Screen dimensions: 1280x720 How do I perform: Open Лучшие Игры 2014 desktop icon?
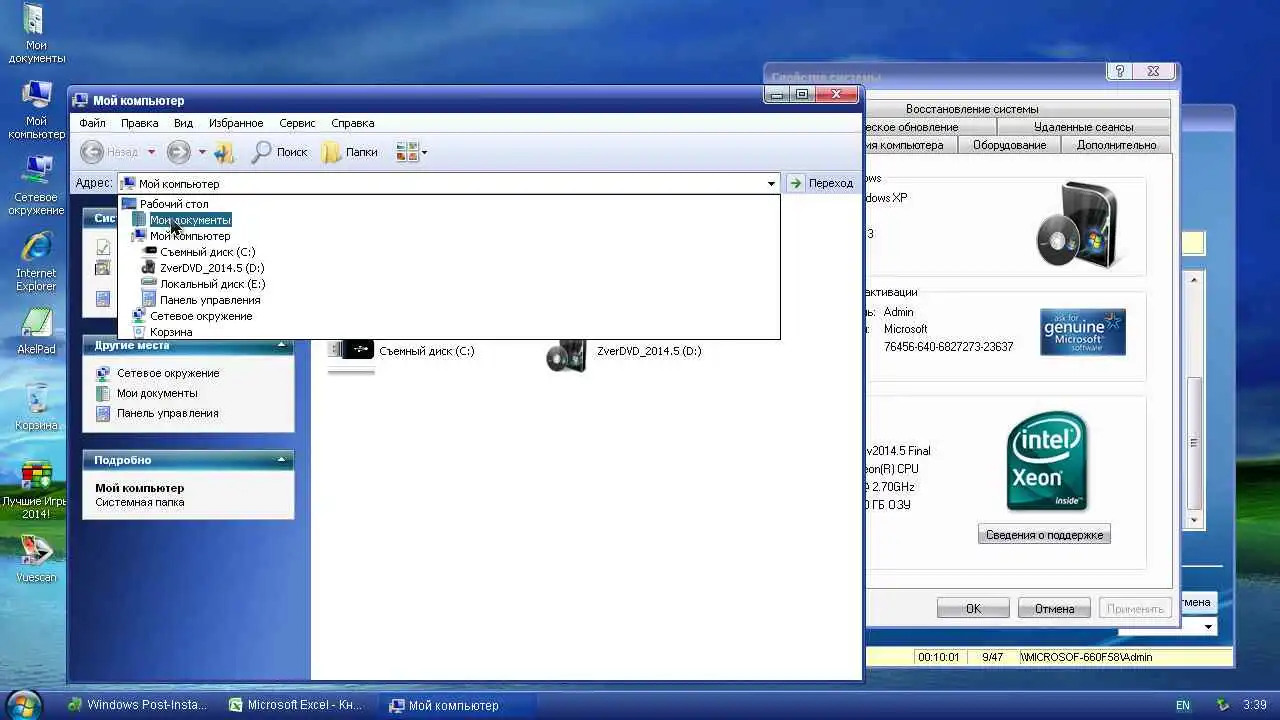click(x=36, y=490)
